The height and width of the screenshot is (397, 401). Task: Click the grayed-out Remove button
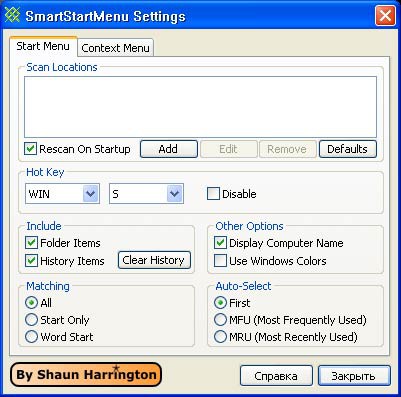pos(287,149)
